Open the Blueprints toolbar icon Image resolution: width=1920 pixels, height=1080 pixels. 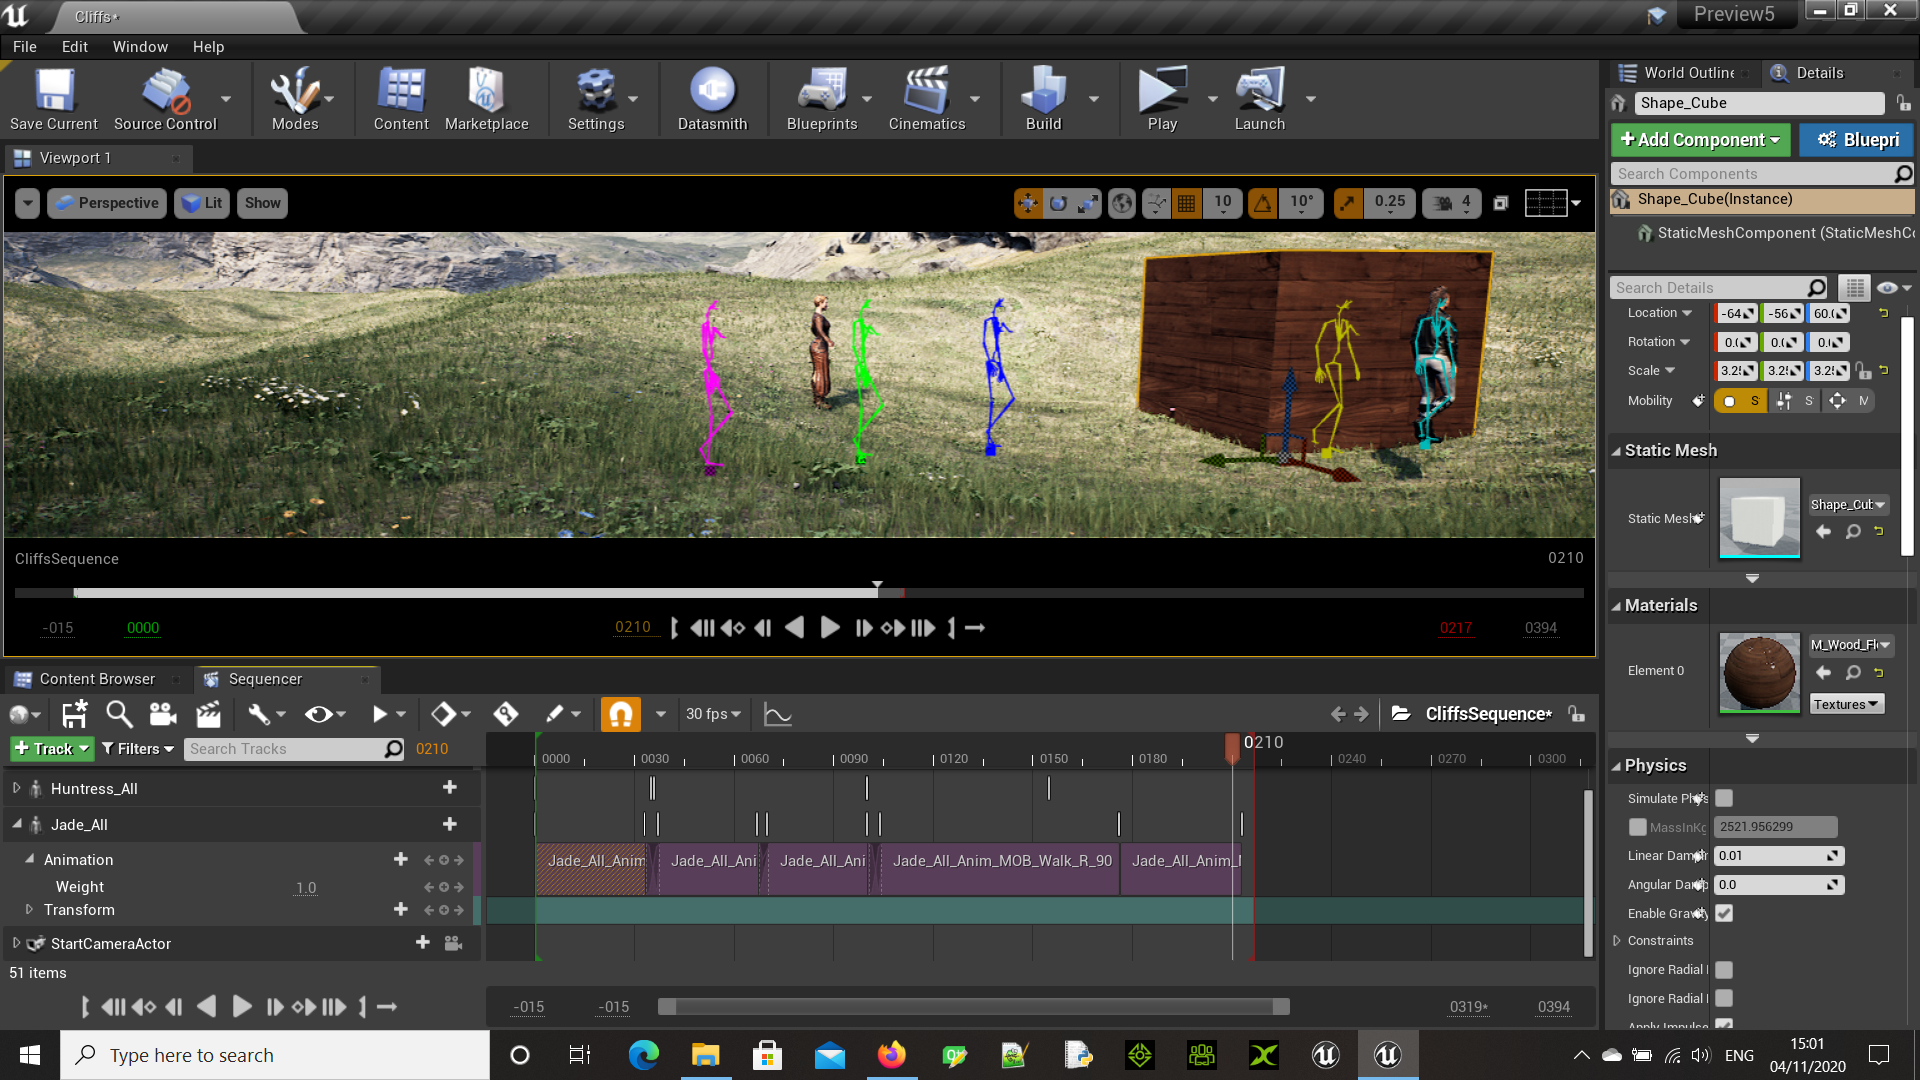(822, 99)
